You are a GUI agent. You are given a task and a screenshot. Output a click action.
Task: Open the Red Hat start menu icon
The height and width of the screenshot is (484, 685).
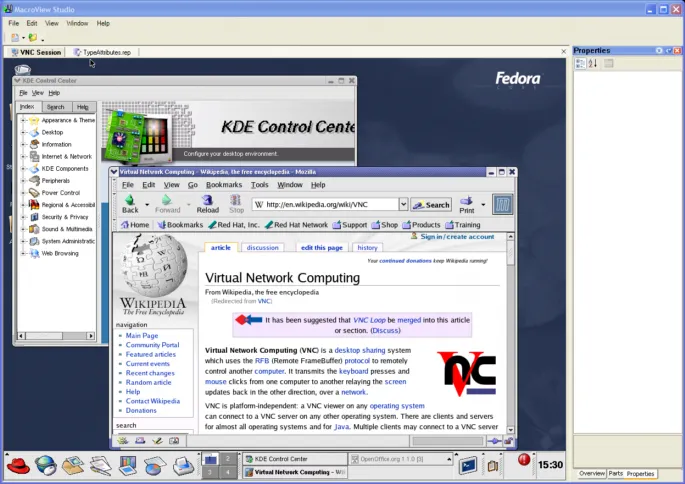(17, 465)
